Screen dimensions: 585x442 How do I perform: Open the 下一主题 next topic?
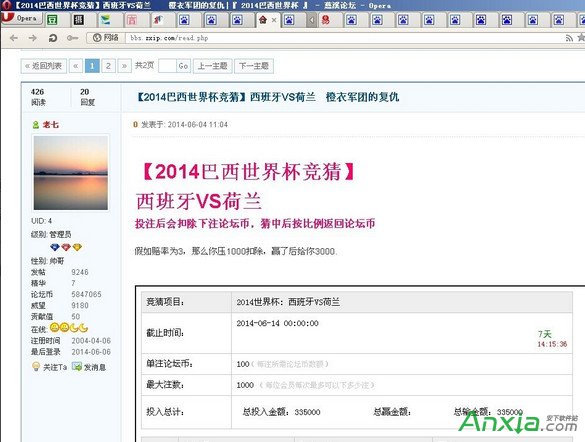point(254,66)
